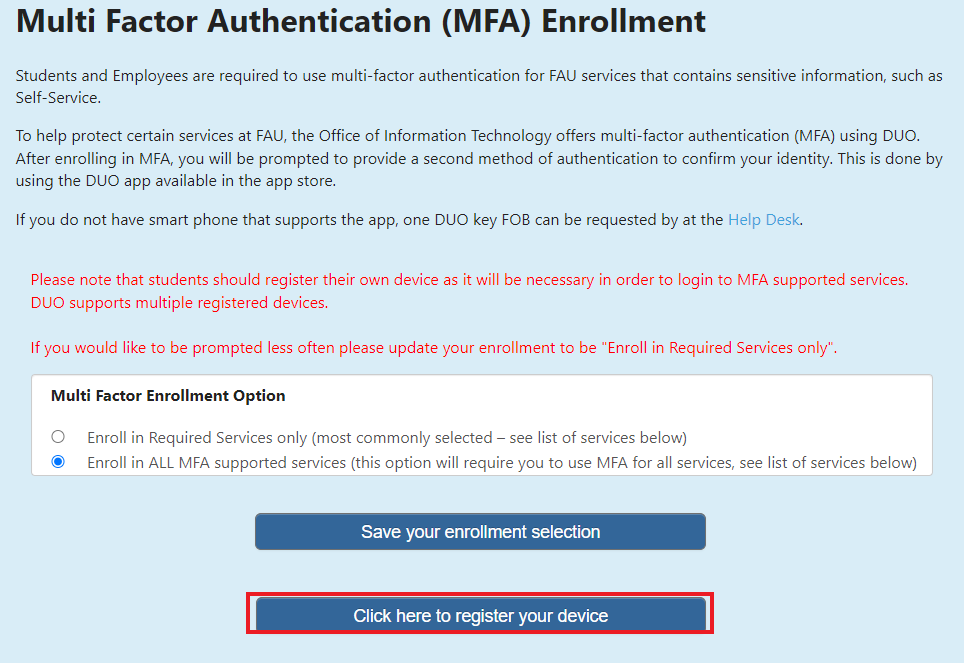
Task: Click the red notice about students registering devices
Action: [469, 280]
